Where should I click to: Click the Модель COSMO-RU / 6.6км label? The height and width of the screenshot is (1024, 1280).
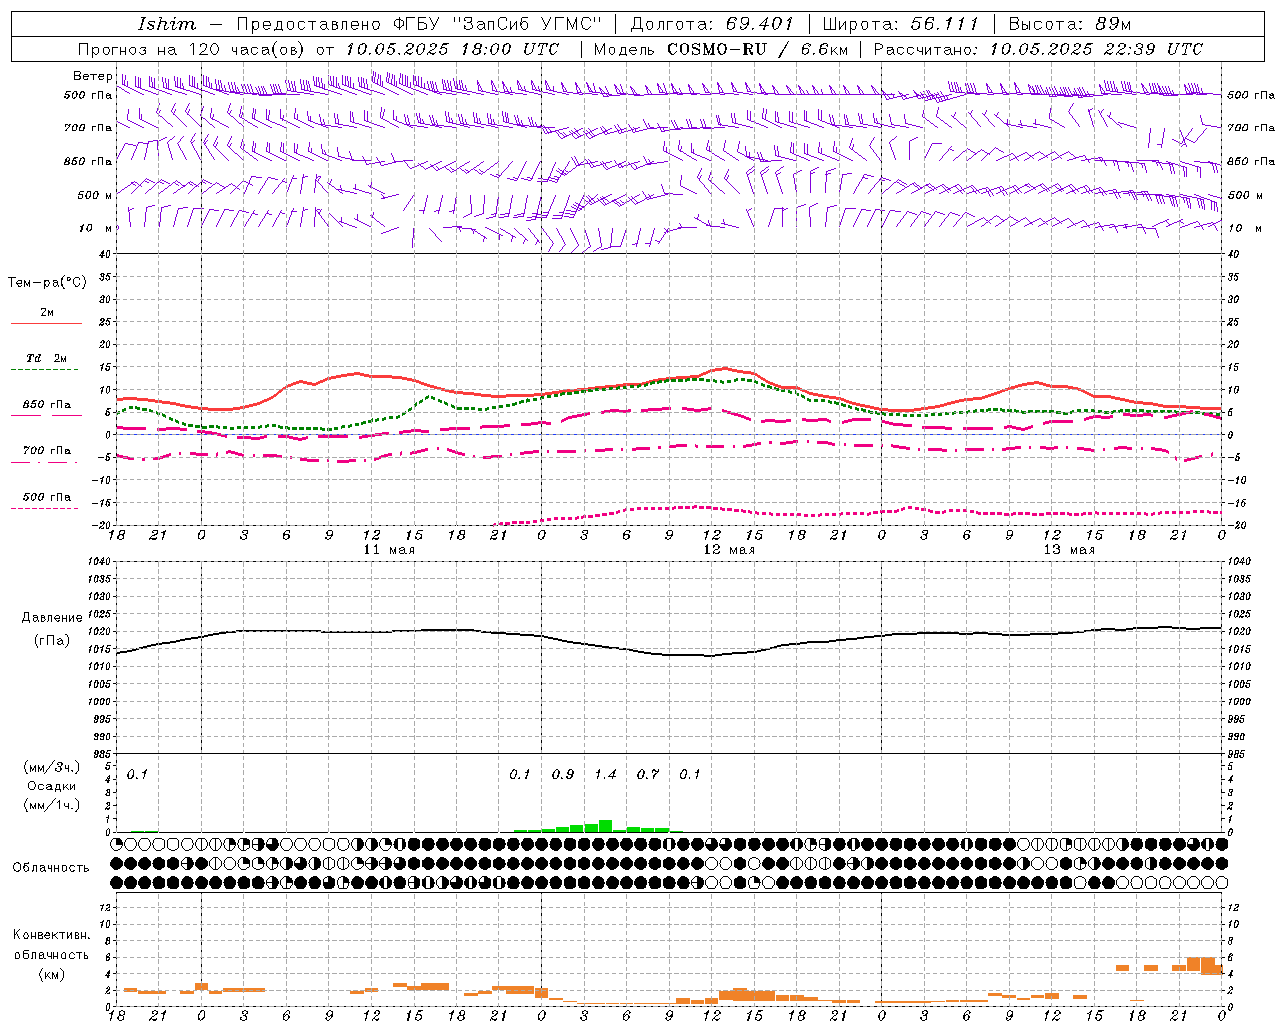[x=720, y=49]
